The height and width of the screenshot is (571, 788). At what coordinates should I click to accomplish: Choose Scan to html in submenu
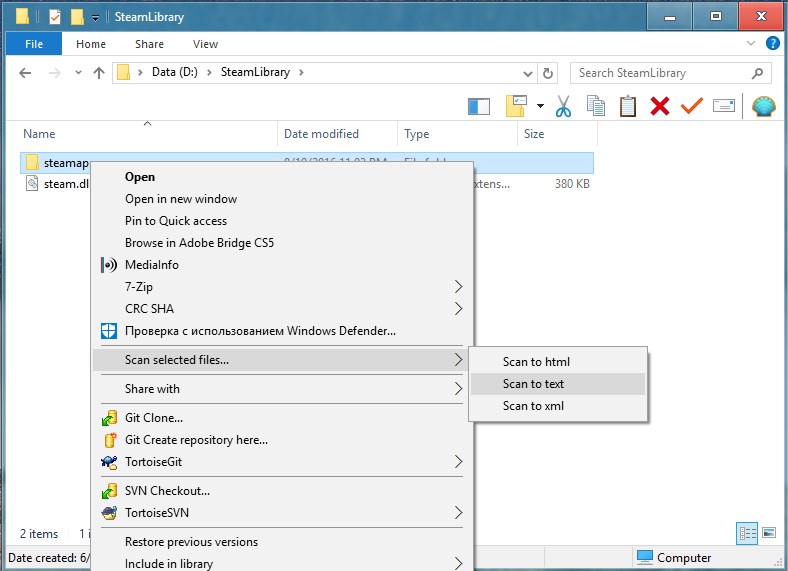pyautogui.click(x=558, y=362)
